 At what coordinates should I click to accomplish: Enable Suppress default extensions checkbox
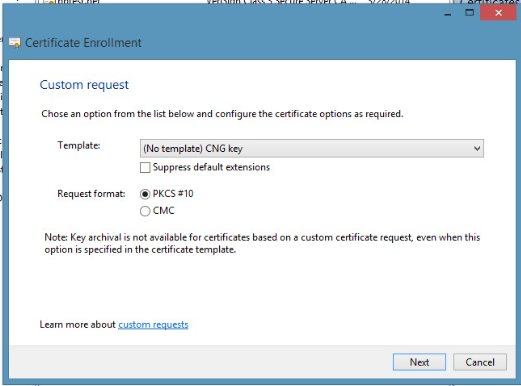point(145,167)
